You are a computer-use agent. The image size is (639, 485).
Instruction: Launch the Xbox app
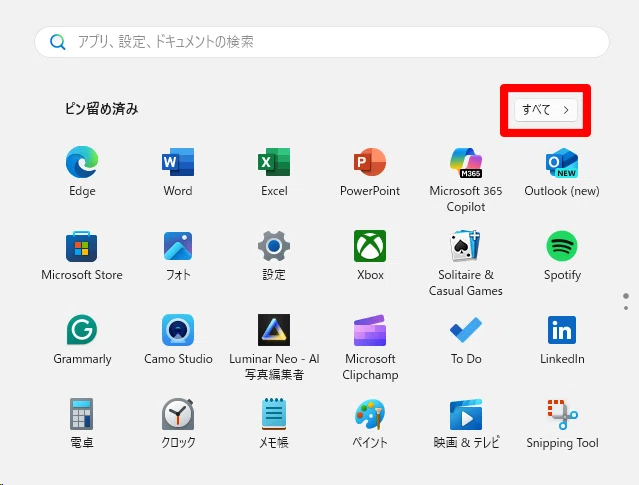370,246
